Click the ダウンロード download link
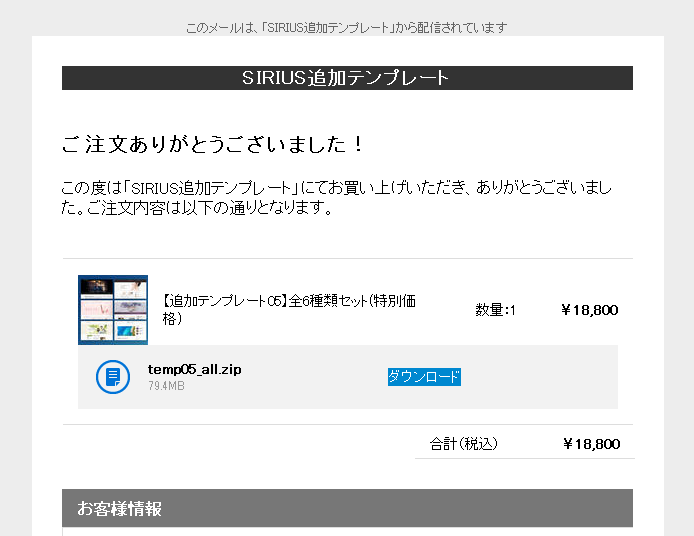Screen dimensions: 694x536 [424, 377]
